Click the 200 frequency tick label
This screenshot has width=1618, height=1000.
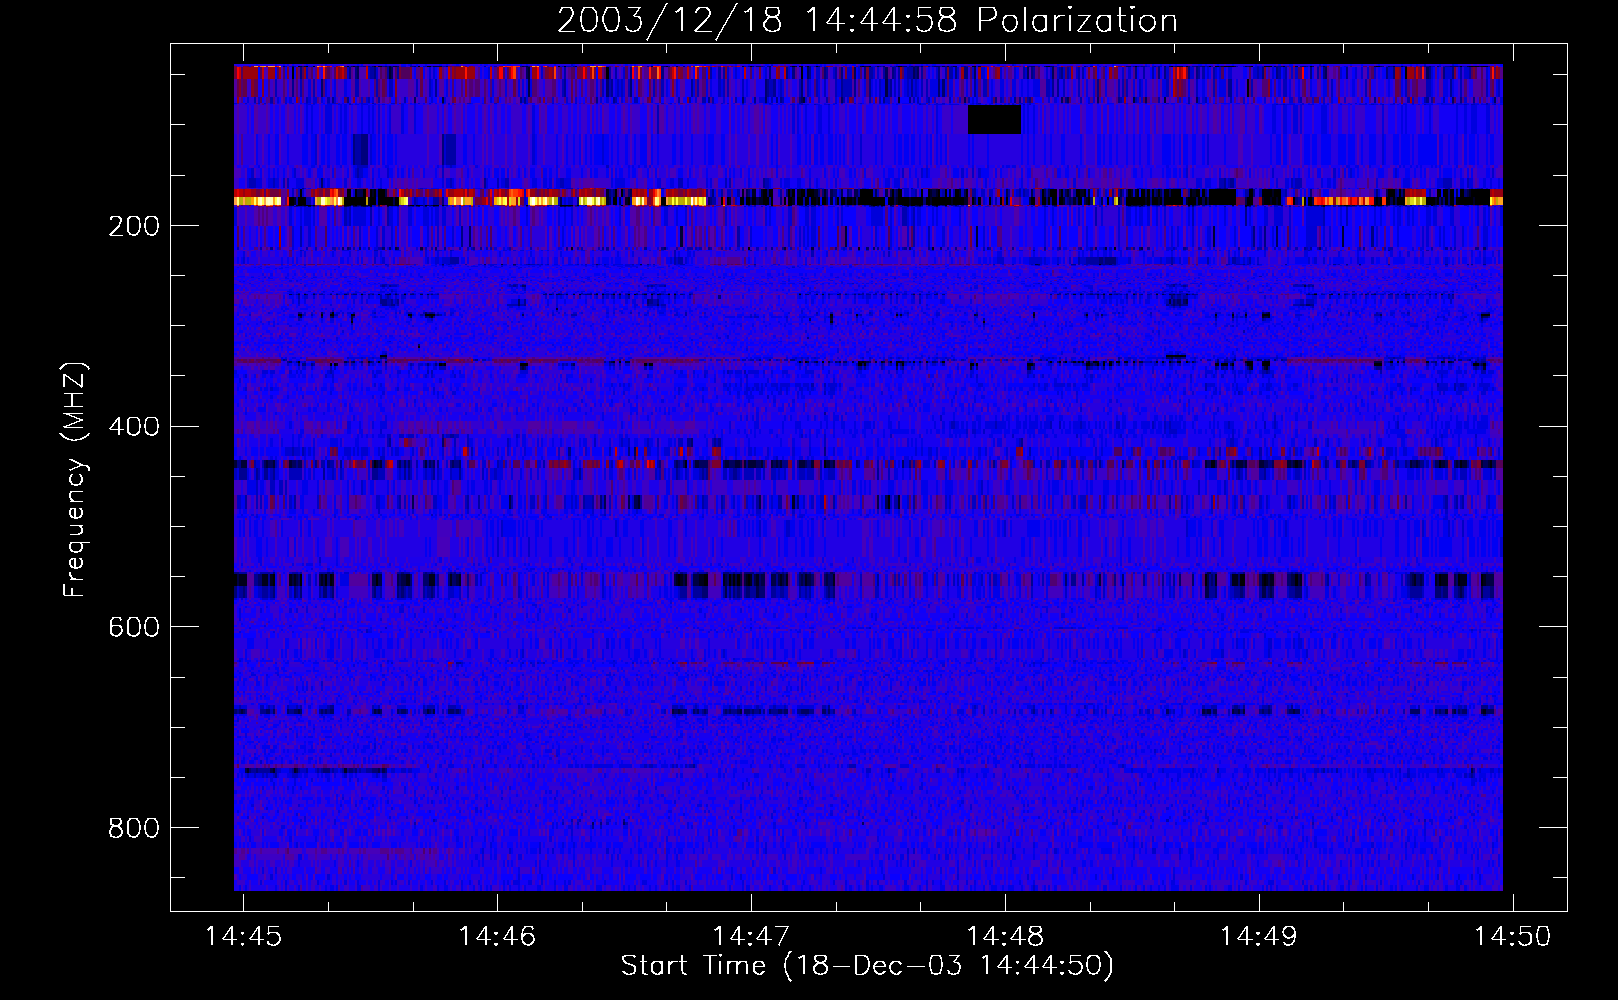(x=134, y=226)
